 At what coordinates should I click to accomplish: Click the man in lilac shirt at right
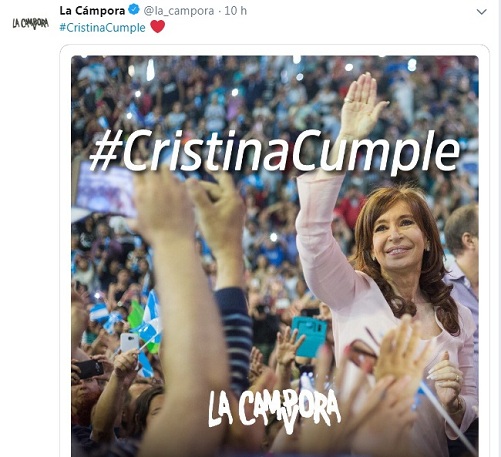pos(463,260)
